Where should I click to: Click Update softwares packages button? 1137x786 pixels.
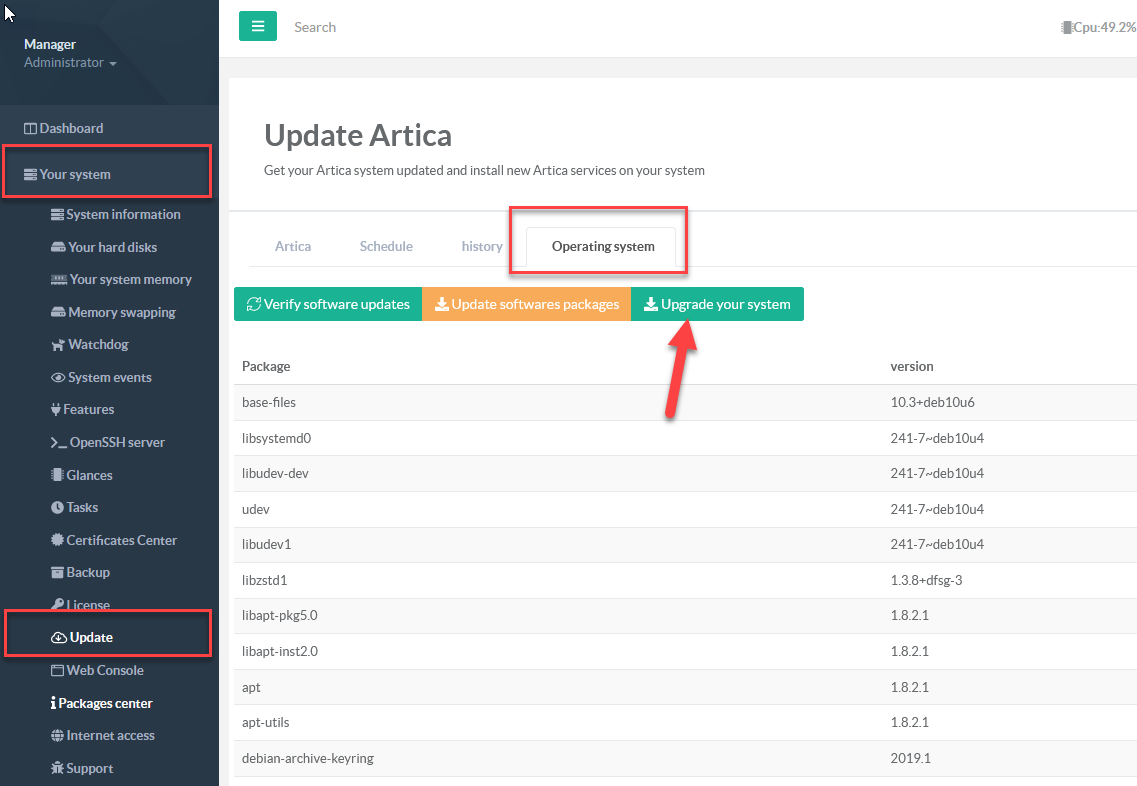526,304
